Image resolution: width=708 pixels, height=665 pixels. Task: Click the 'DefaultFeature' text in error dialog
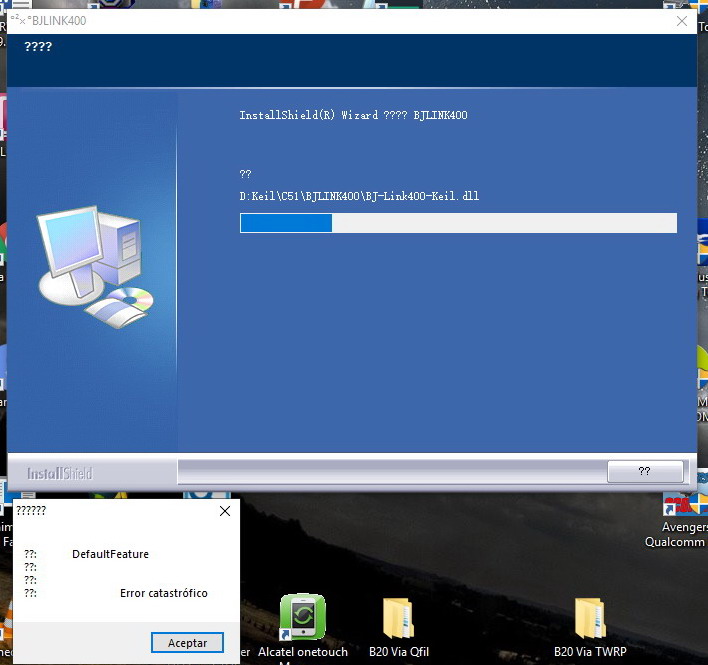pos(110,554)
